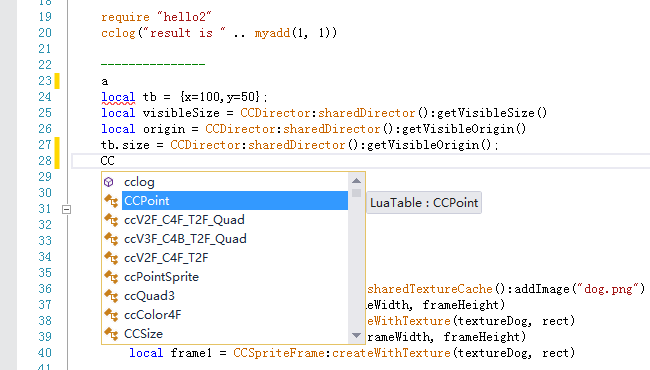Click frame1 variable on line 40
This screenshot has width=650, height=370.
pos(191,353)
